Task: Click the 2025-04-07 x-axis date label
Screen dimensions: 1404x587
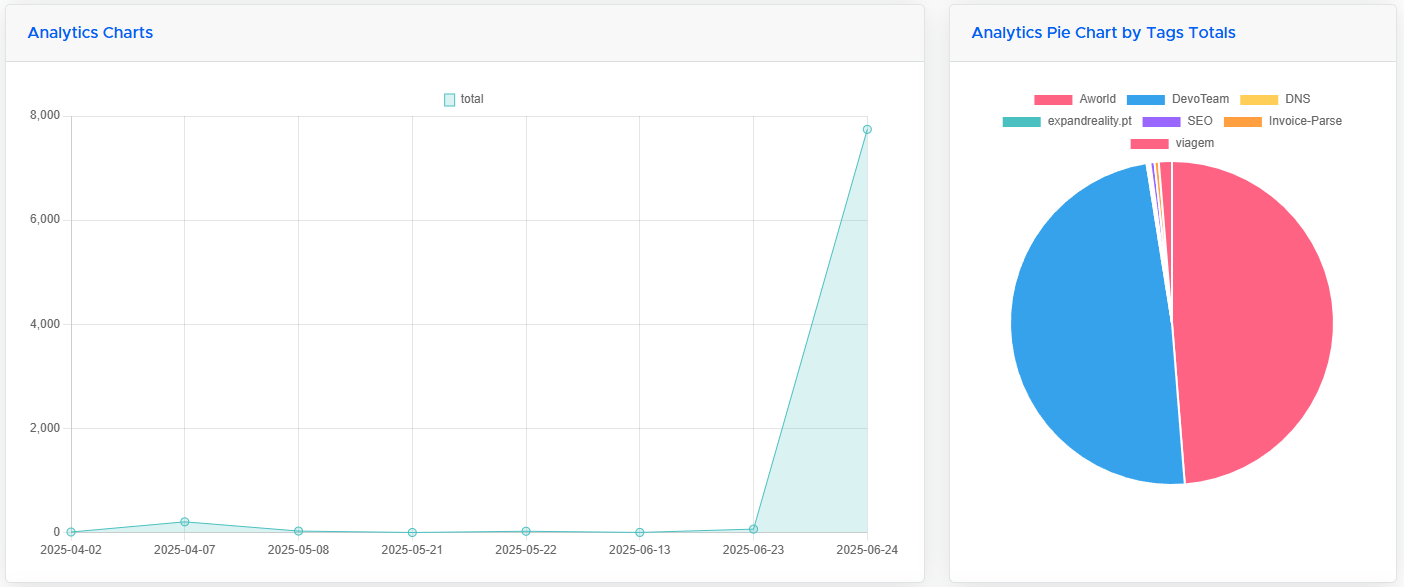Action: tap(185, 550)
